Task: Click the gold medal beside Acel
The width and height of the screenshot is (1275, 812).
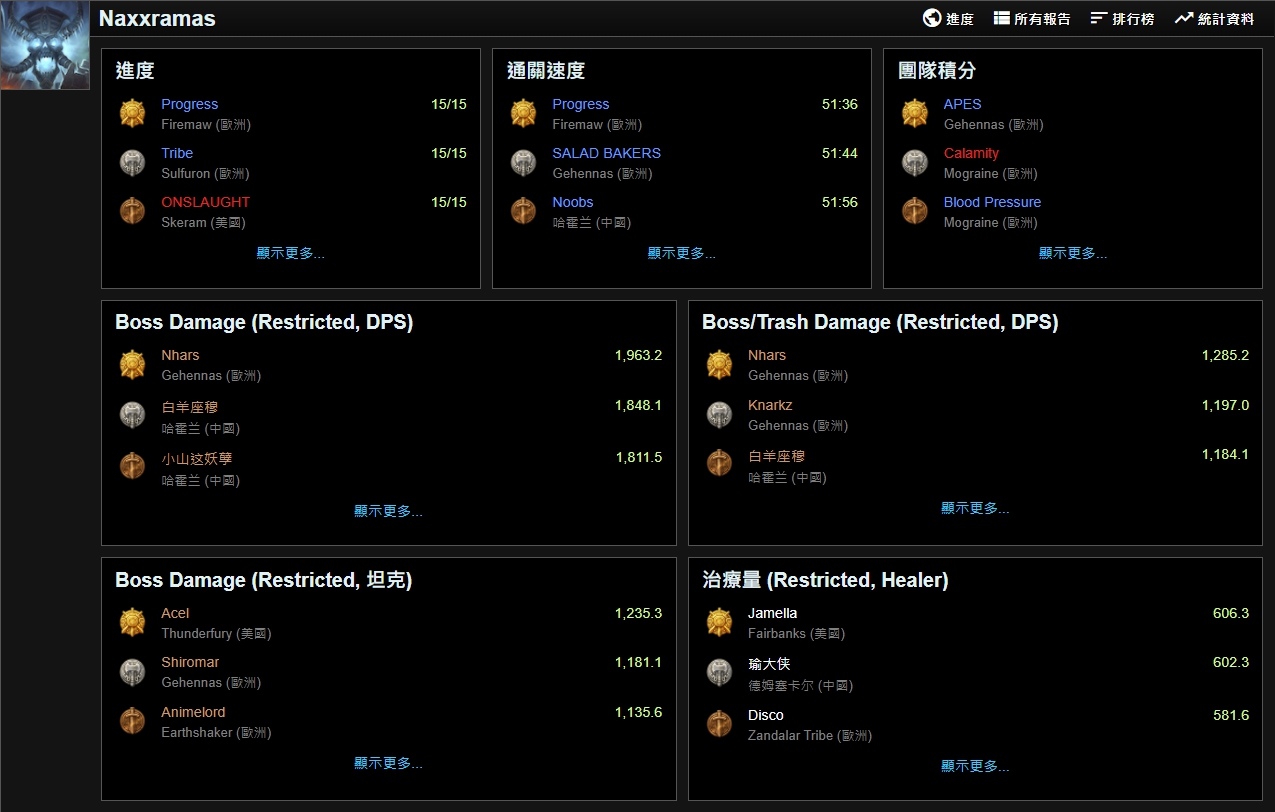Action: point(132,622)
